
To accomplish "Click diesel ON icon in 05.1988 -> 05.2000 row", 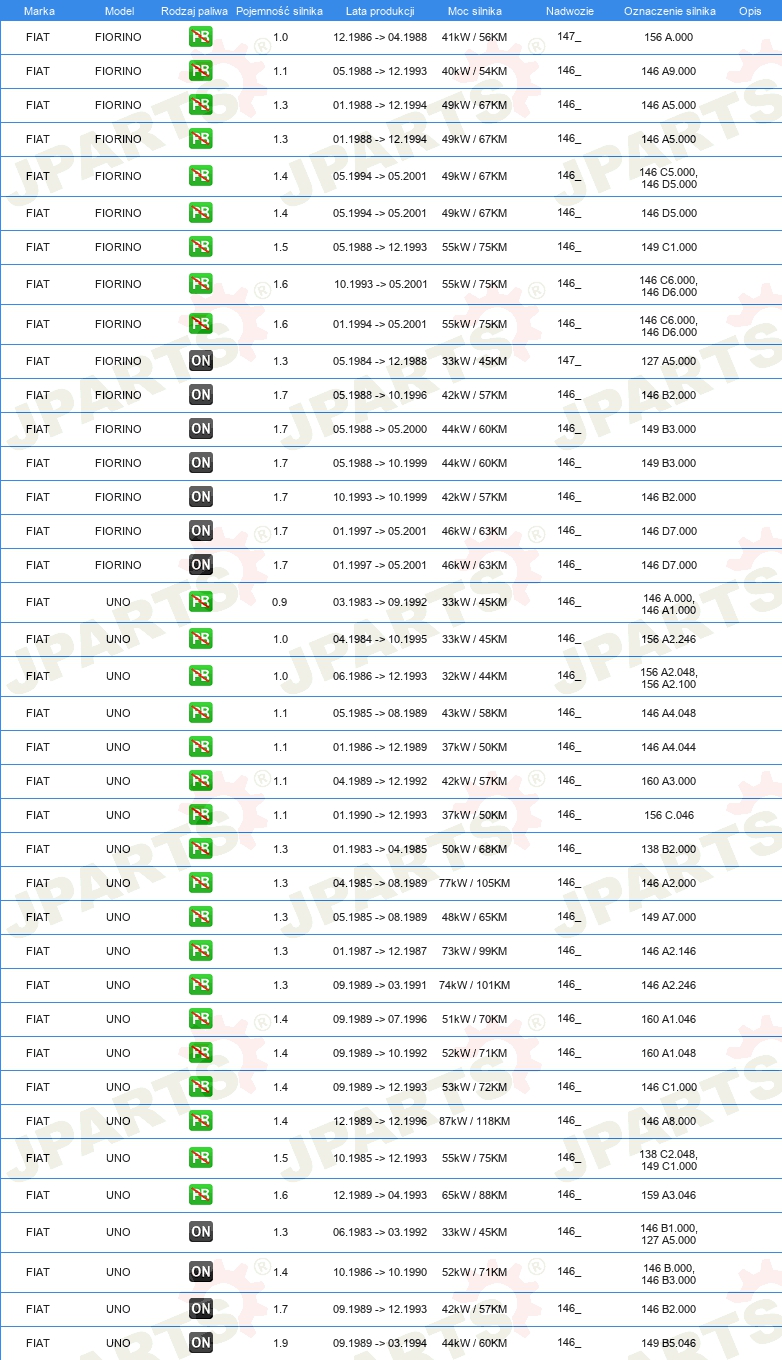I will point(201,429).
